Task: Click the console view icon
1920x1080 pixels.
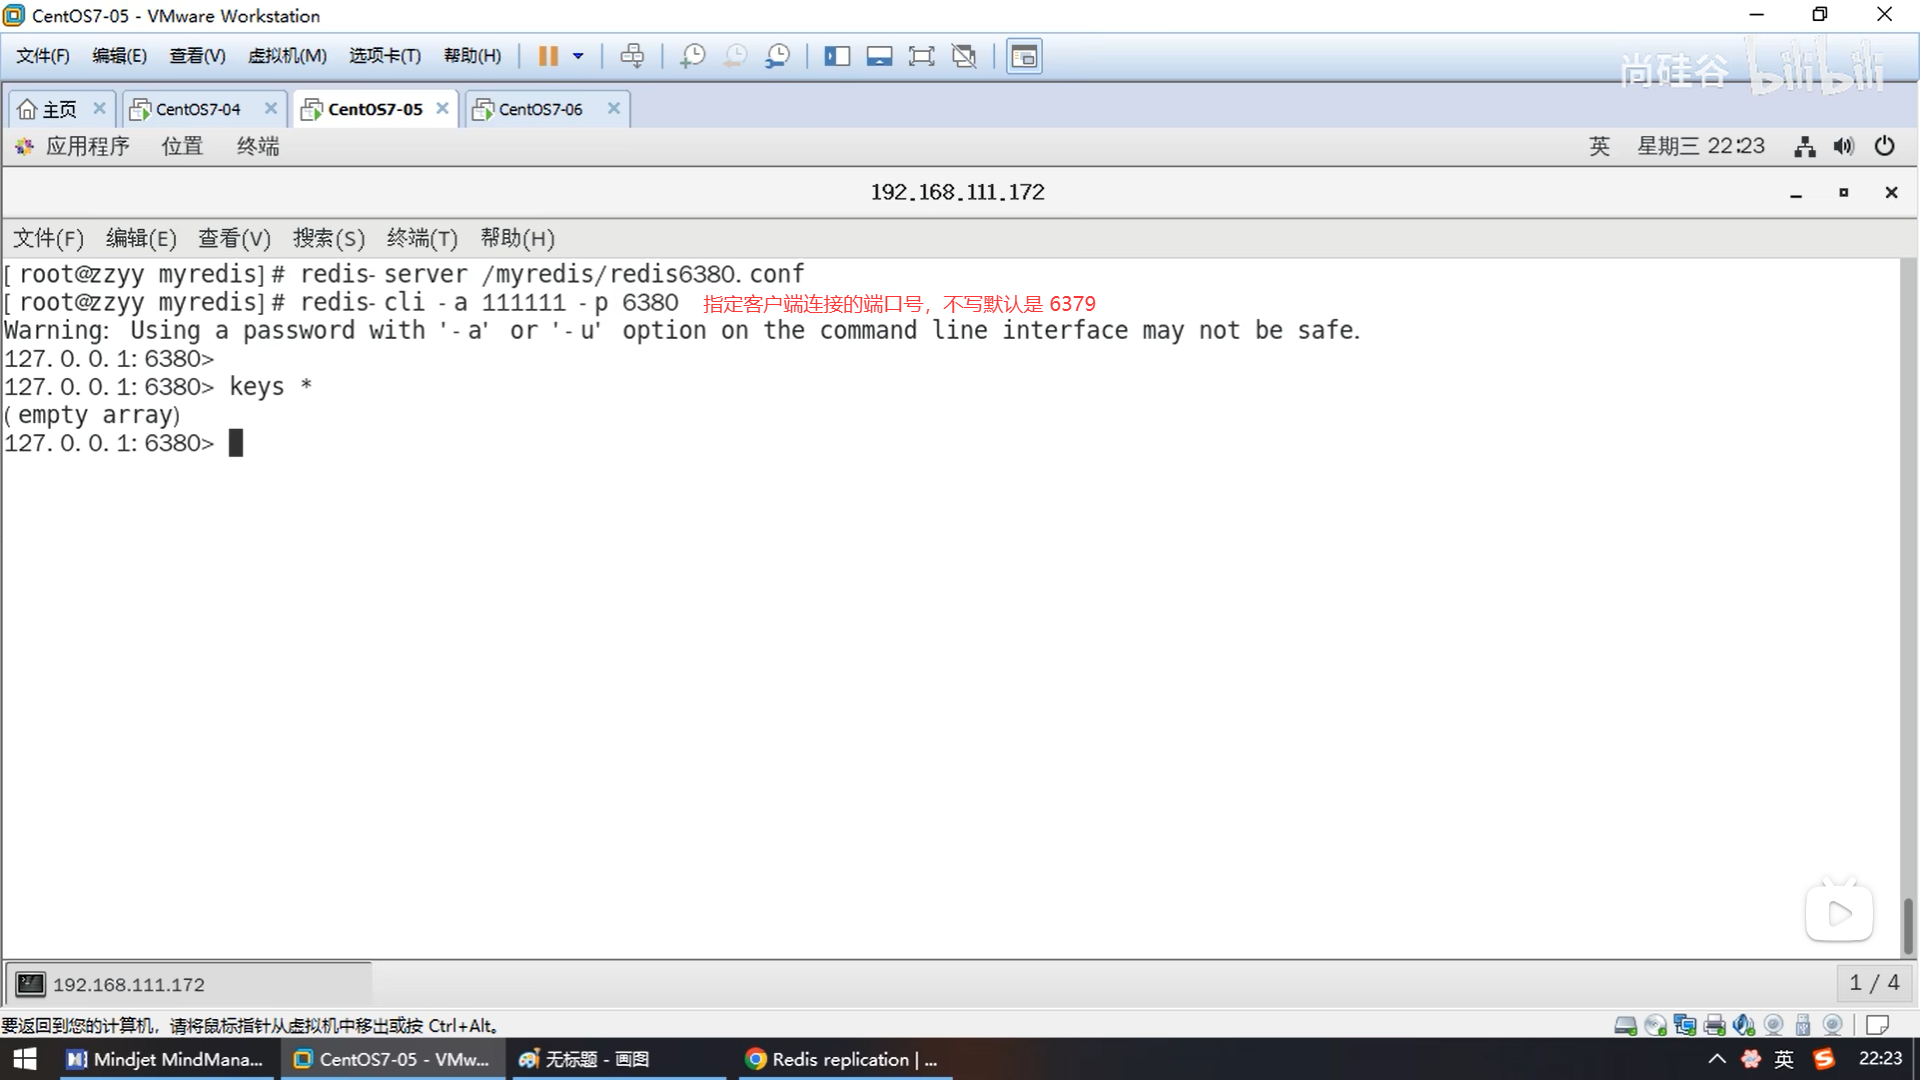Action: pyautogui.click(x=1024, y=56)
